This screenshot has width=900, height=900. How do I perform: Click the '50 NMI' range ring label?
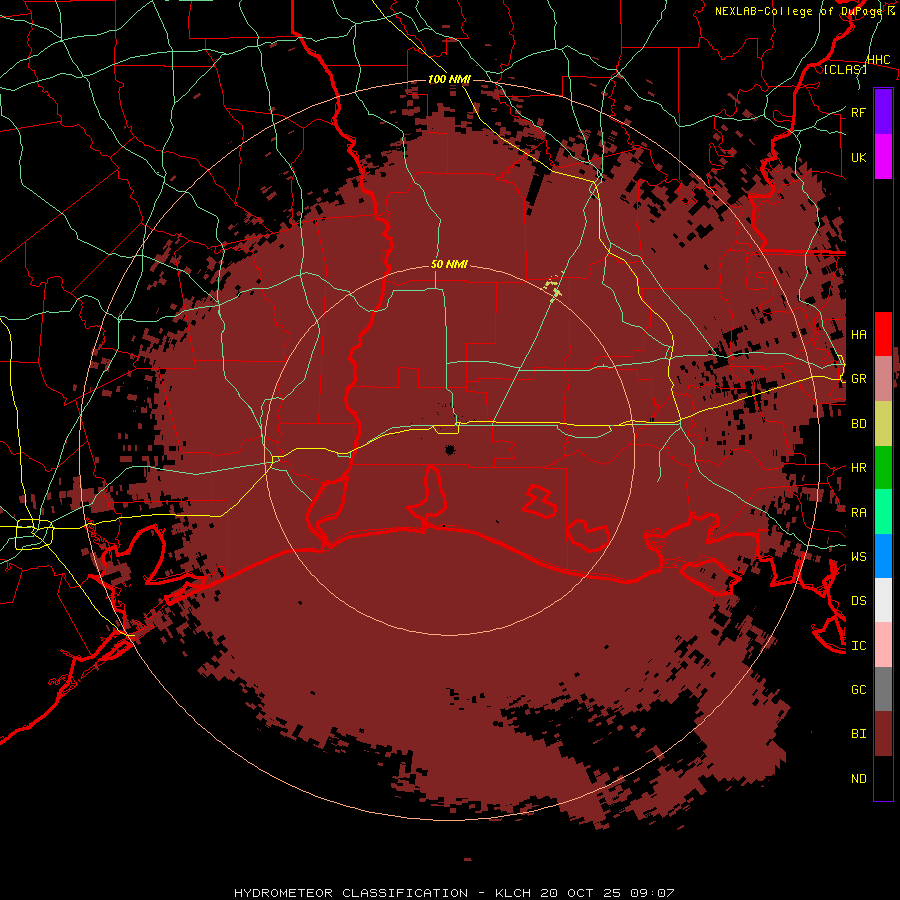tap(449, 264)
